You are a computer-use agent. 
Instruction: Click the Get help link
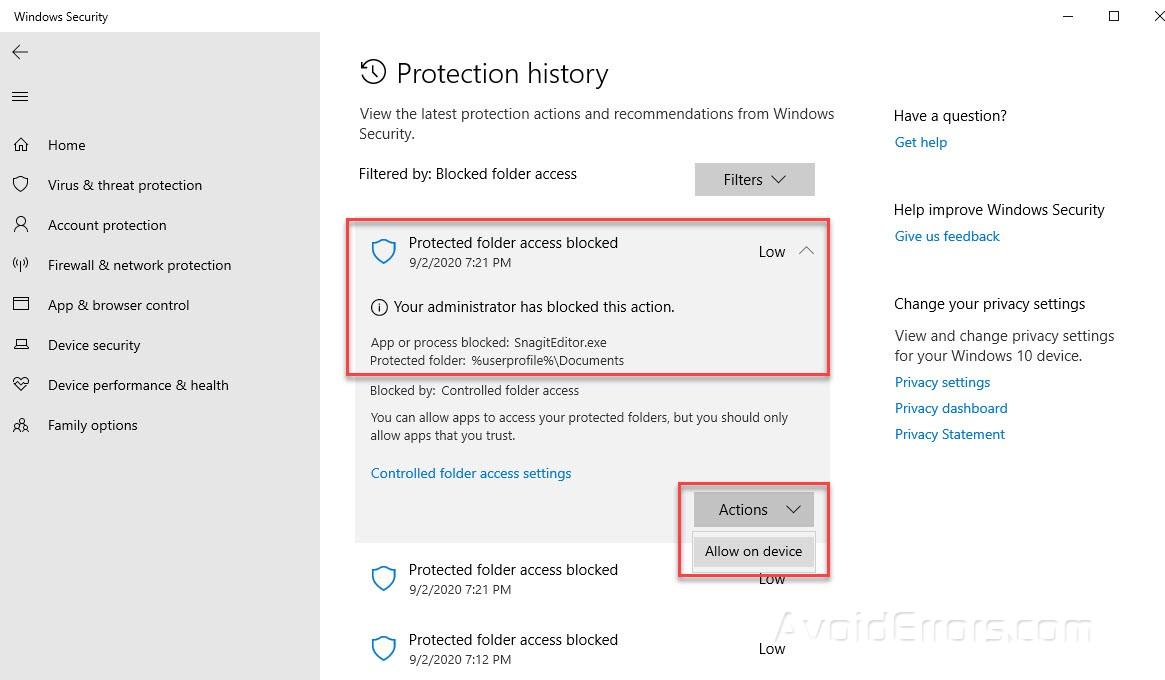pyautogui.click(x=920, y=142)
